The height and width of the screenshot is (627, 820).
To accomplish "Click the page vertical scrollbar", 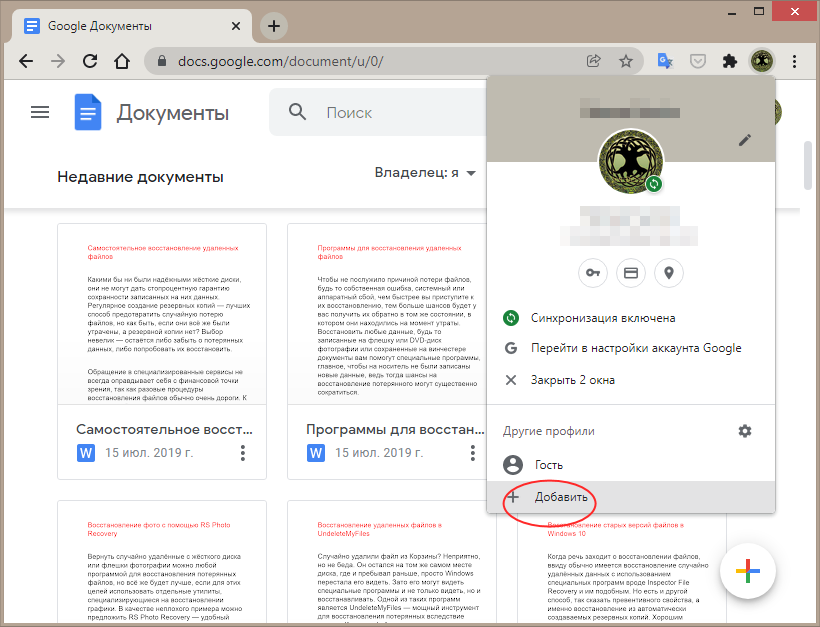I will coord(808,165).
